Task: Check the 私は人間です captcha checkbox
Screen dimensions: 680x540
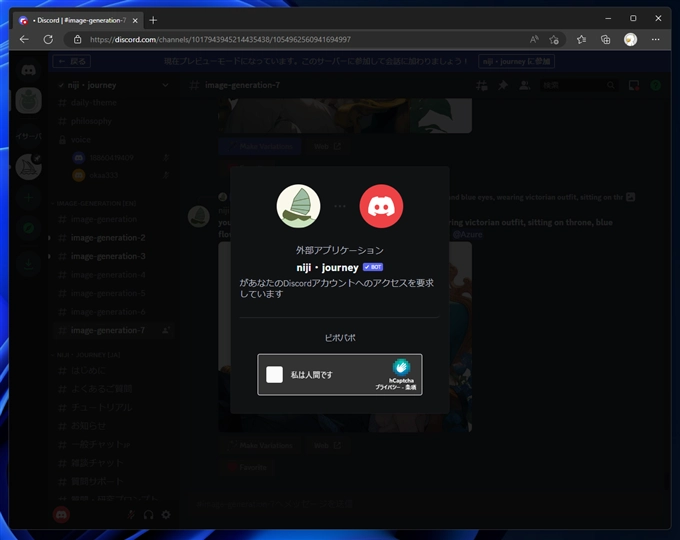Action: pyautogui.click(x=274, y=374)
